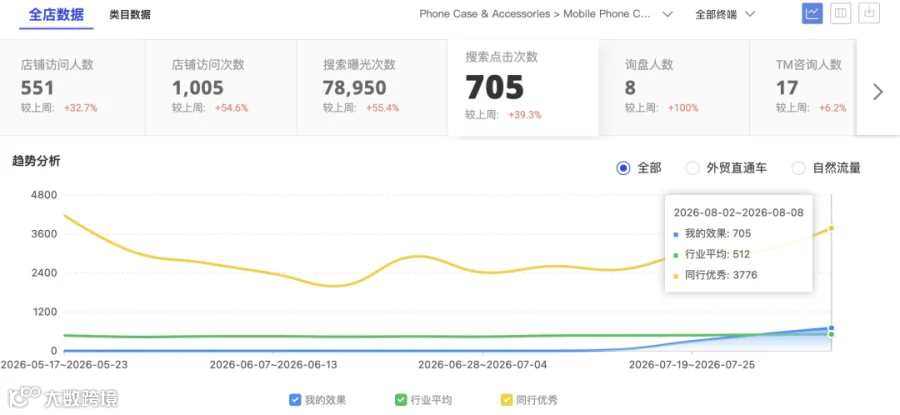Click the download data icon
Viewport: 900px width, 415px height.
point(869,13)
